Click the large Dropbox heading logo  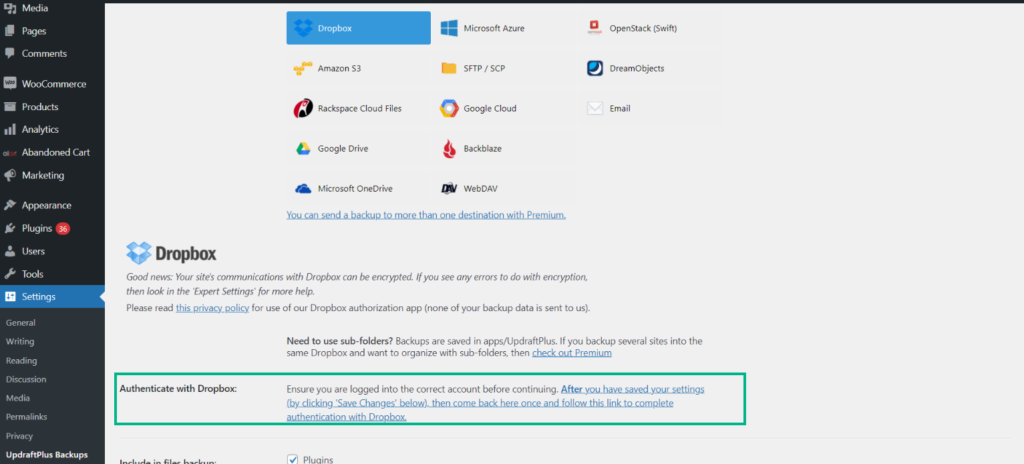[171, 253]
